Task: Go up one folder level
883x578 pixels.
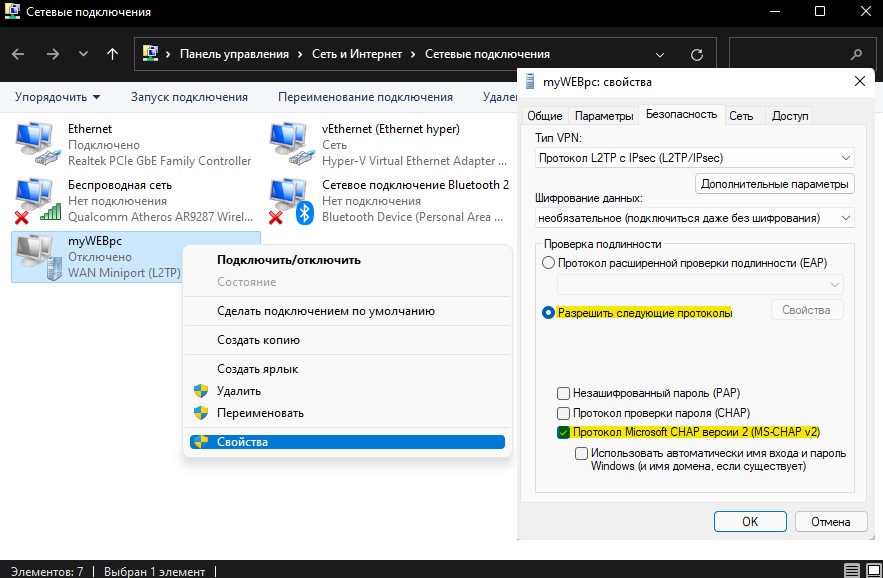Action: (113, 54)
